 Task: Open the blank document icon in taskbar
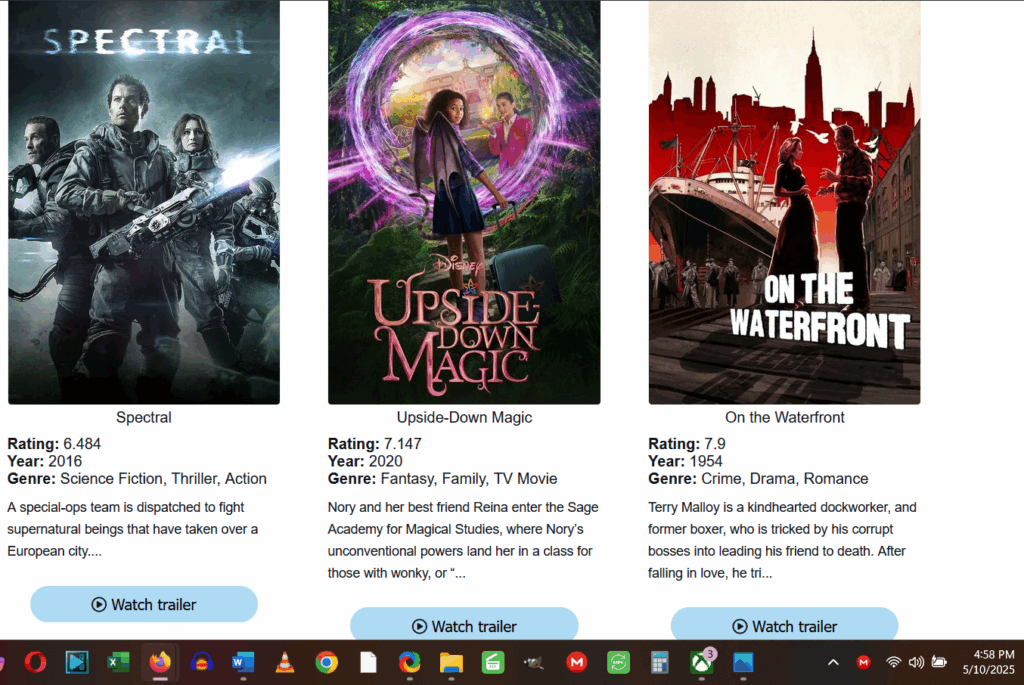(x=368, y=662)
